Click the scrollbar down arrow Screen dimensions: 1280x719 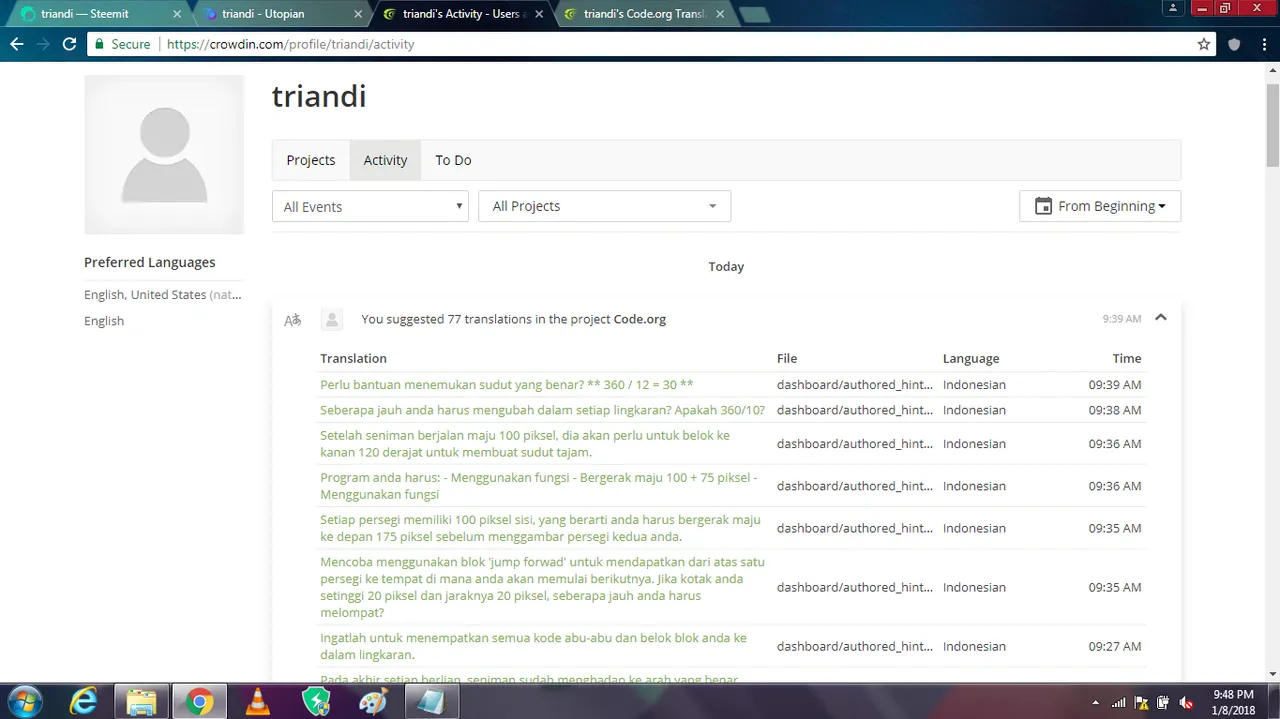pos(1272,675)
